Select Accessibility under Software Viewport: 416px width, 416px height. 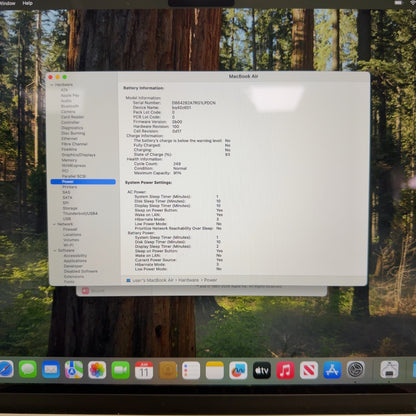(75, 256)
